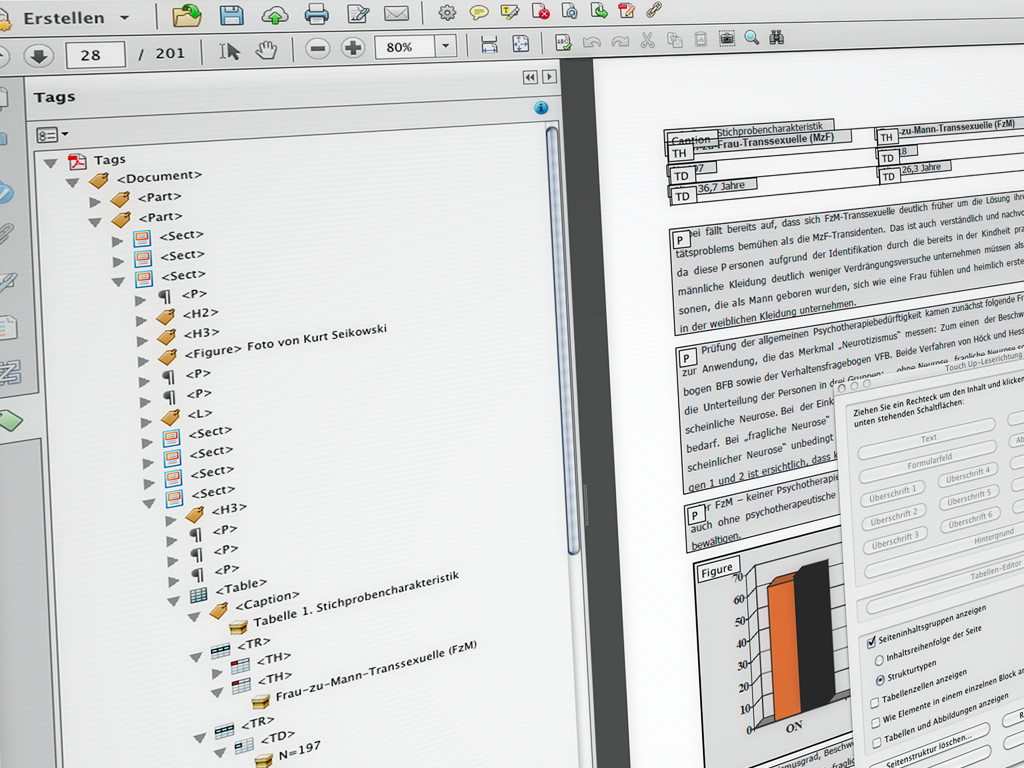The width and height of the screenshot is (1024, 768).
Task: Click the Überschrift 4 button
Action: [x=967, y=474]
